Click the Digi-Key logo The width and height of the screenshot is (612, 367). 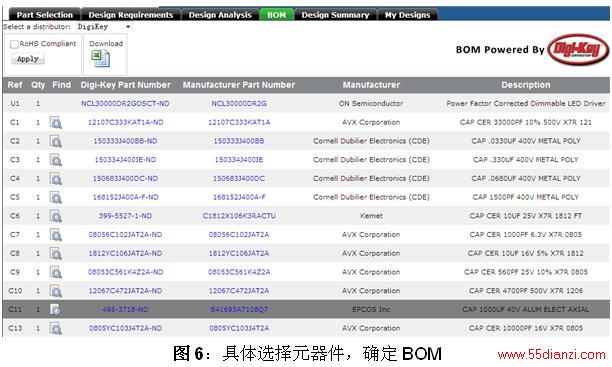(x=578, y=50)
